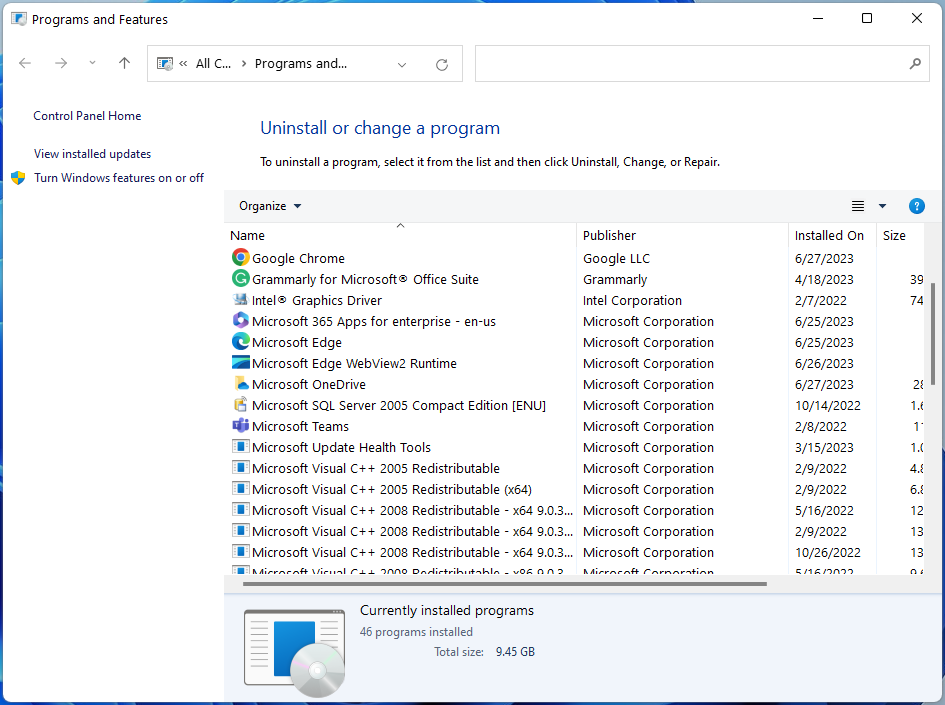Sort by the Installed On column header
945x705 pixels.
pos(832,235)
